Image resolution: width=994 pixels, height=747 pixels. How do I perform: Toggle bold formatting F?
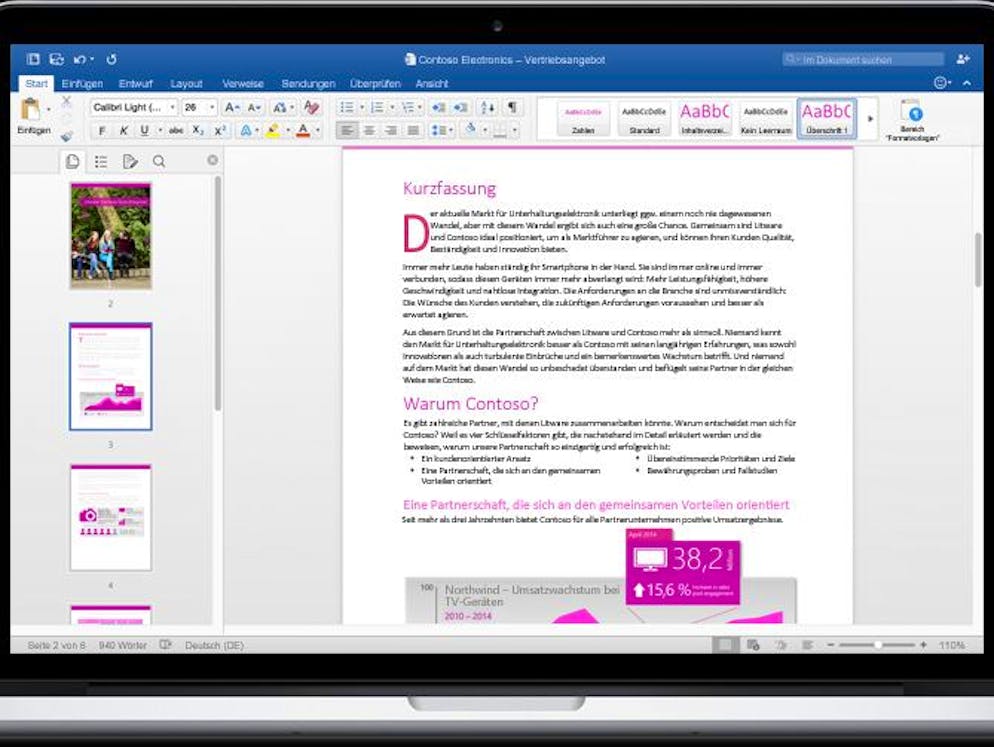(101, 131)
